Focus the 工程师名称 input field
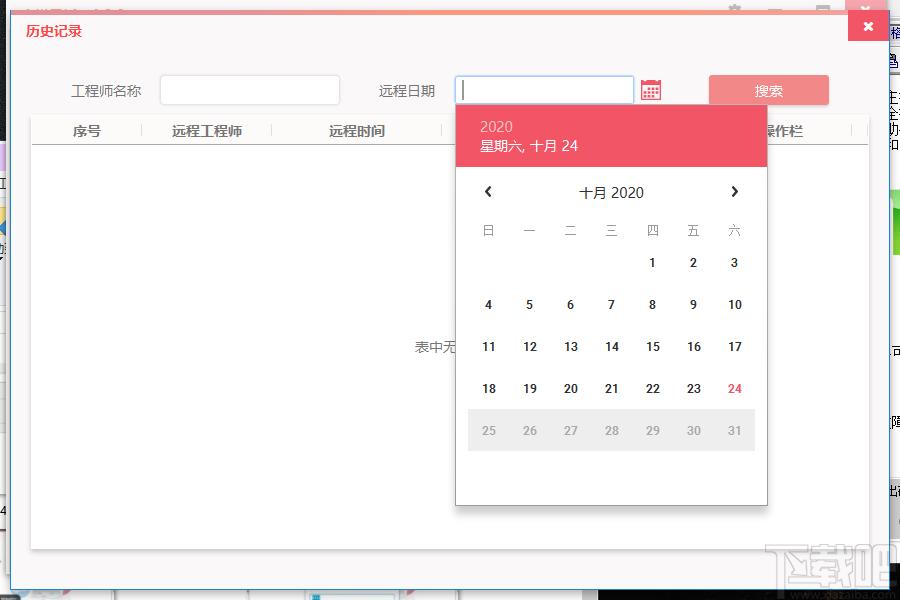 250,90
